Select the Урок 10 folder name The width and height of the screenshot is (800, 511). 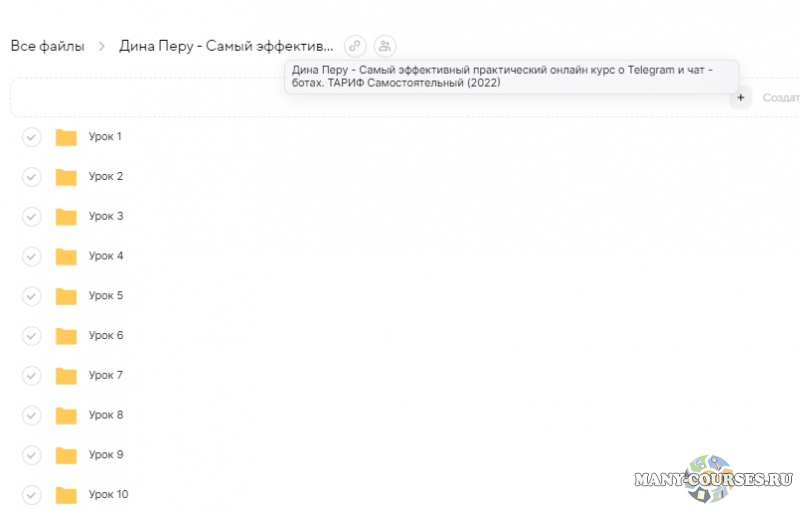click(108, 494)
